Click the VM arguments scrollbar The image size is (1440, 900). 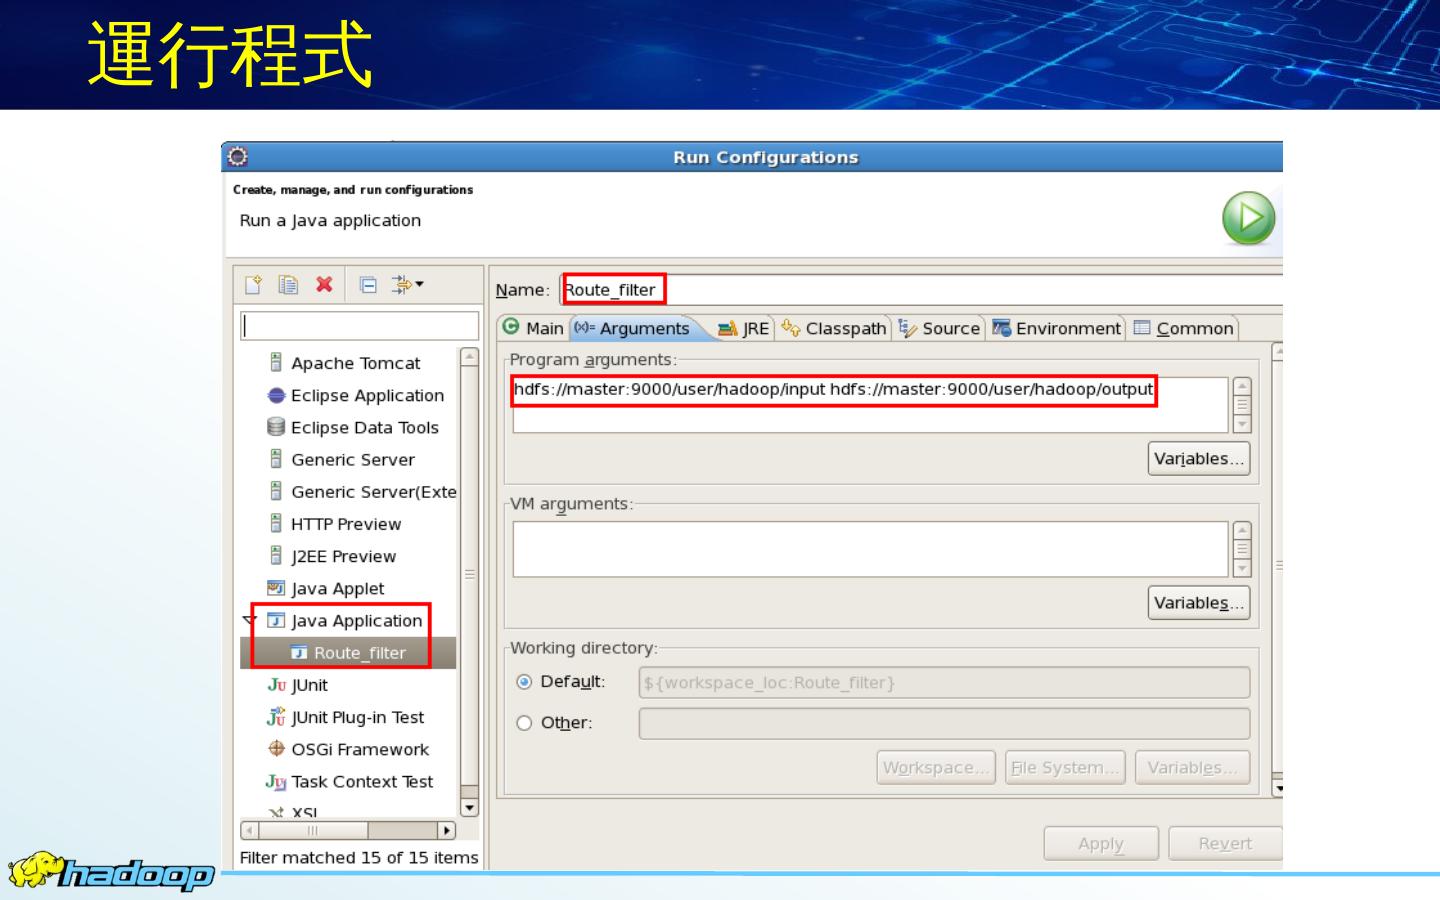1242,549
